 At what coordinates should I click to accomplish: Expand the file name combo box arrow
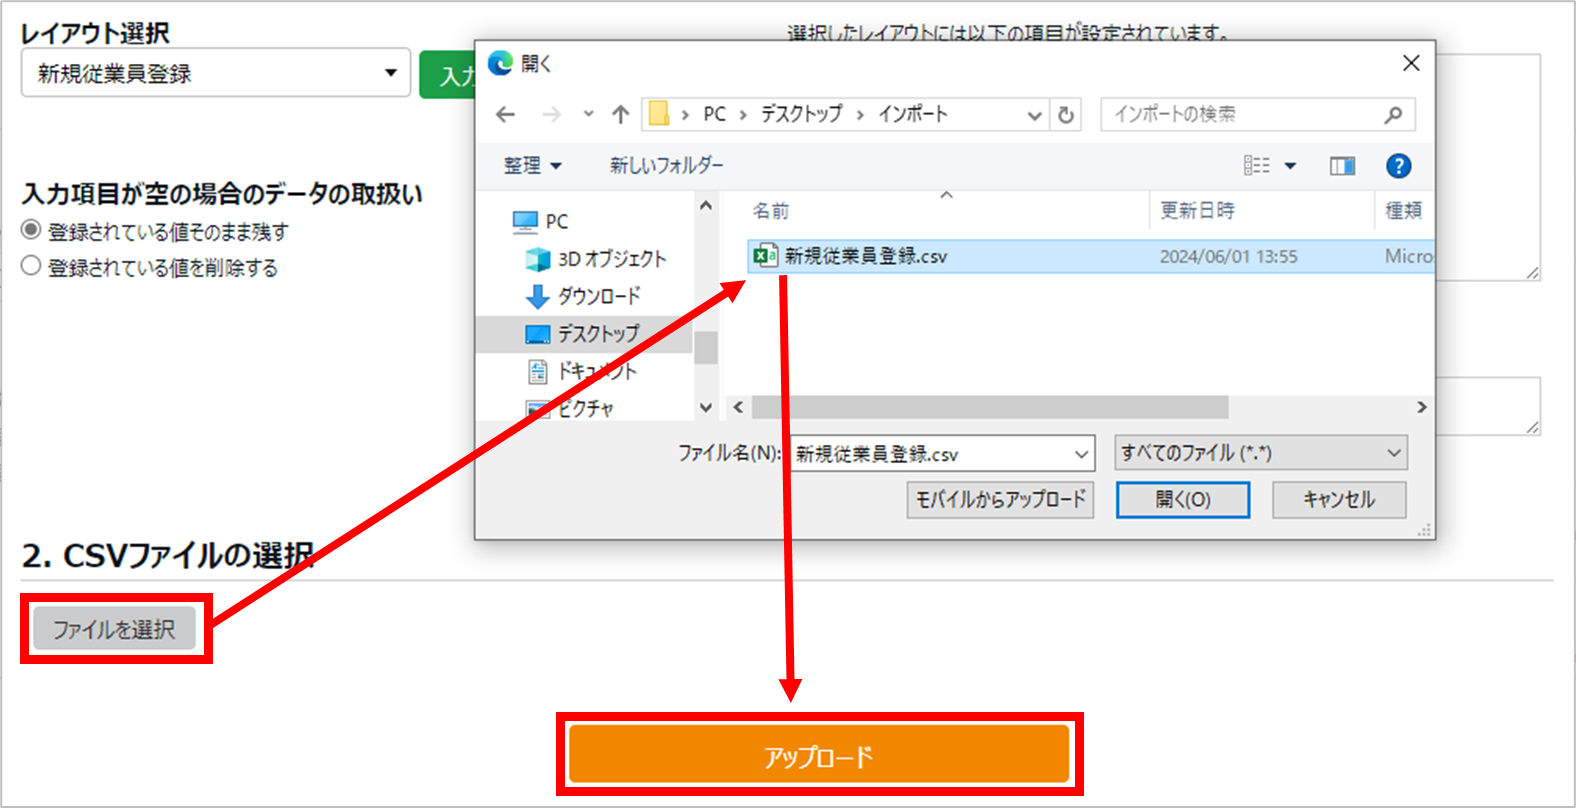click(x=1081, y=454)
